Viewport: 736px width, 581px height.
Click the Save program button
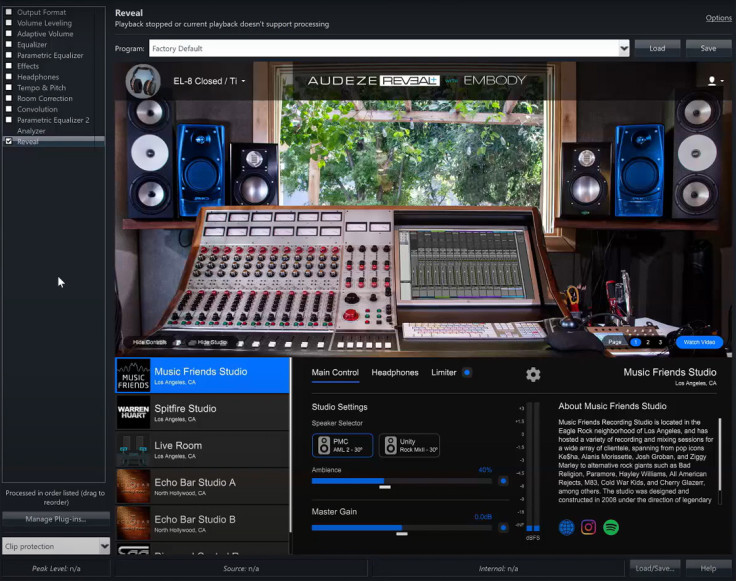click(x=708, y=48)
